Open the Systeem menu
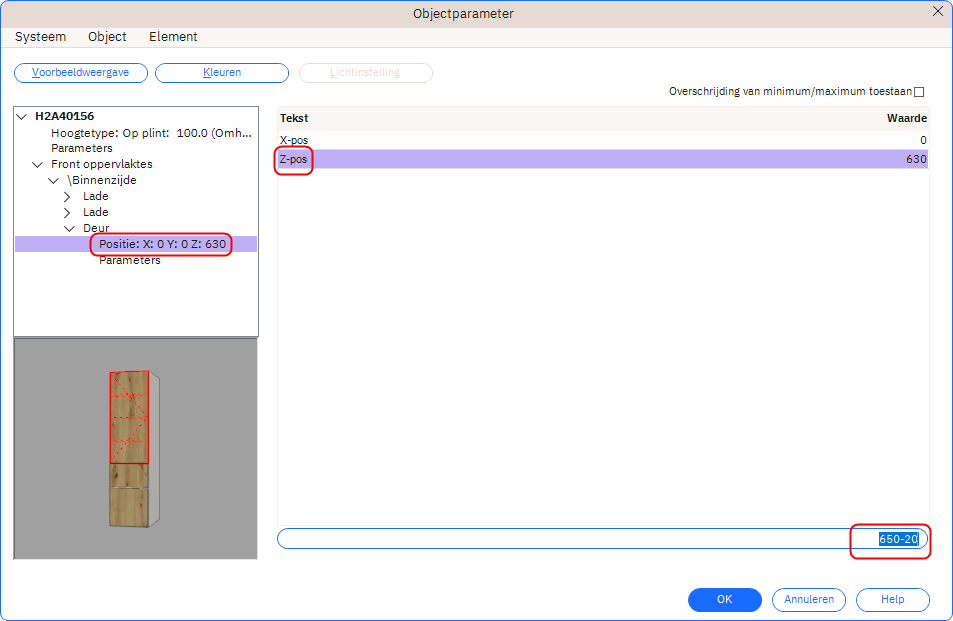953x621 pixels. pos(40,37)
